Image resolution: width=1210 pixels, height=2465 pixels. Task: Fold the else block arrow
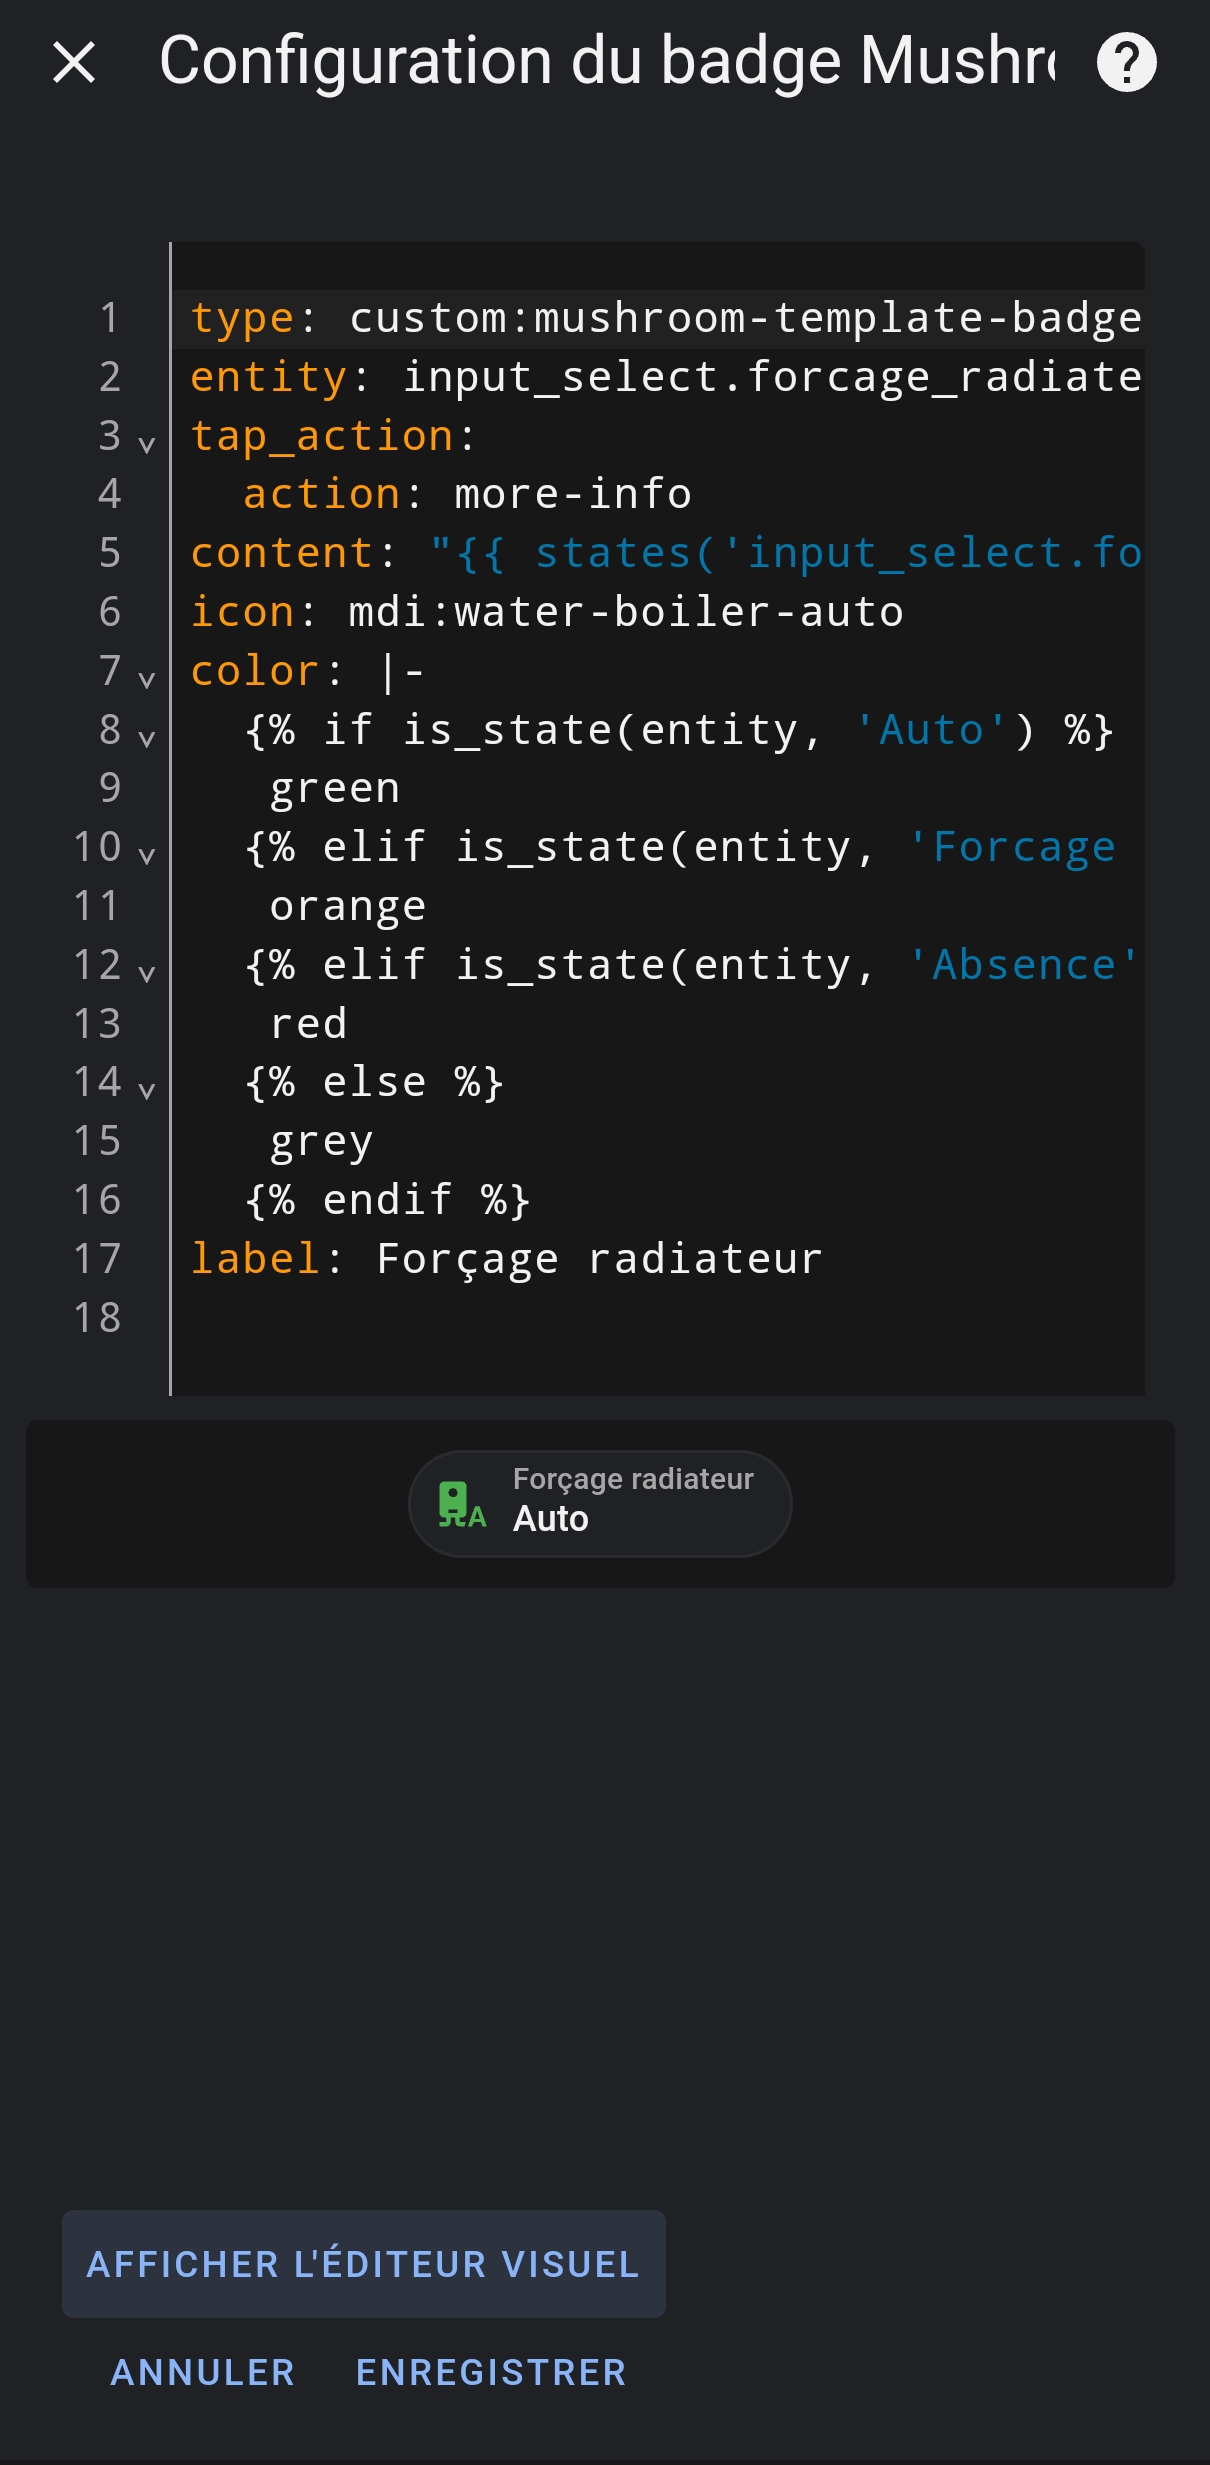click(x=147, y=1089)
